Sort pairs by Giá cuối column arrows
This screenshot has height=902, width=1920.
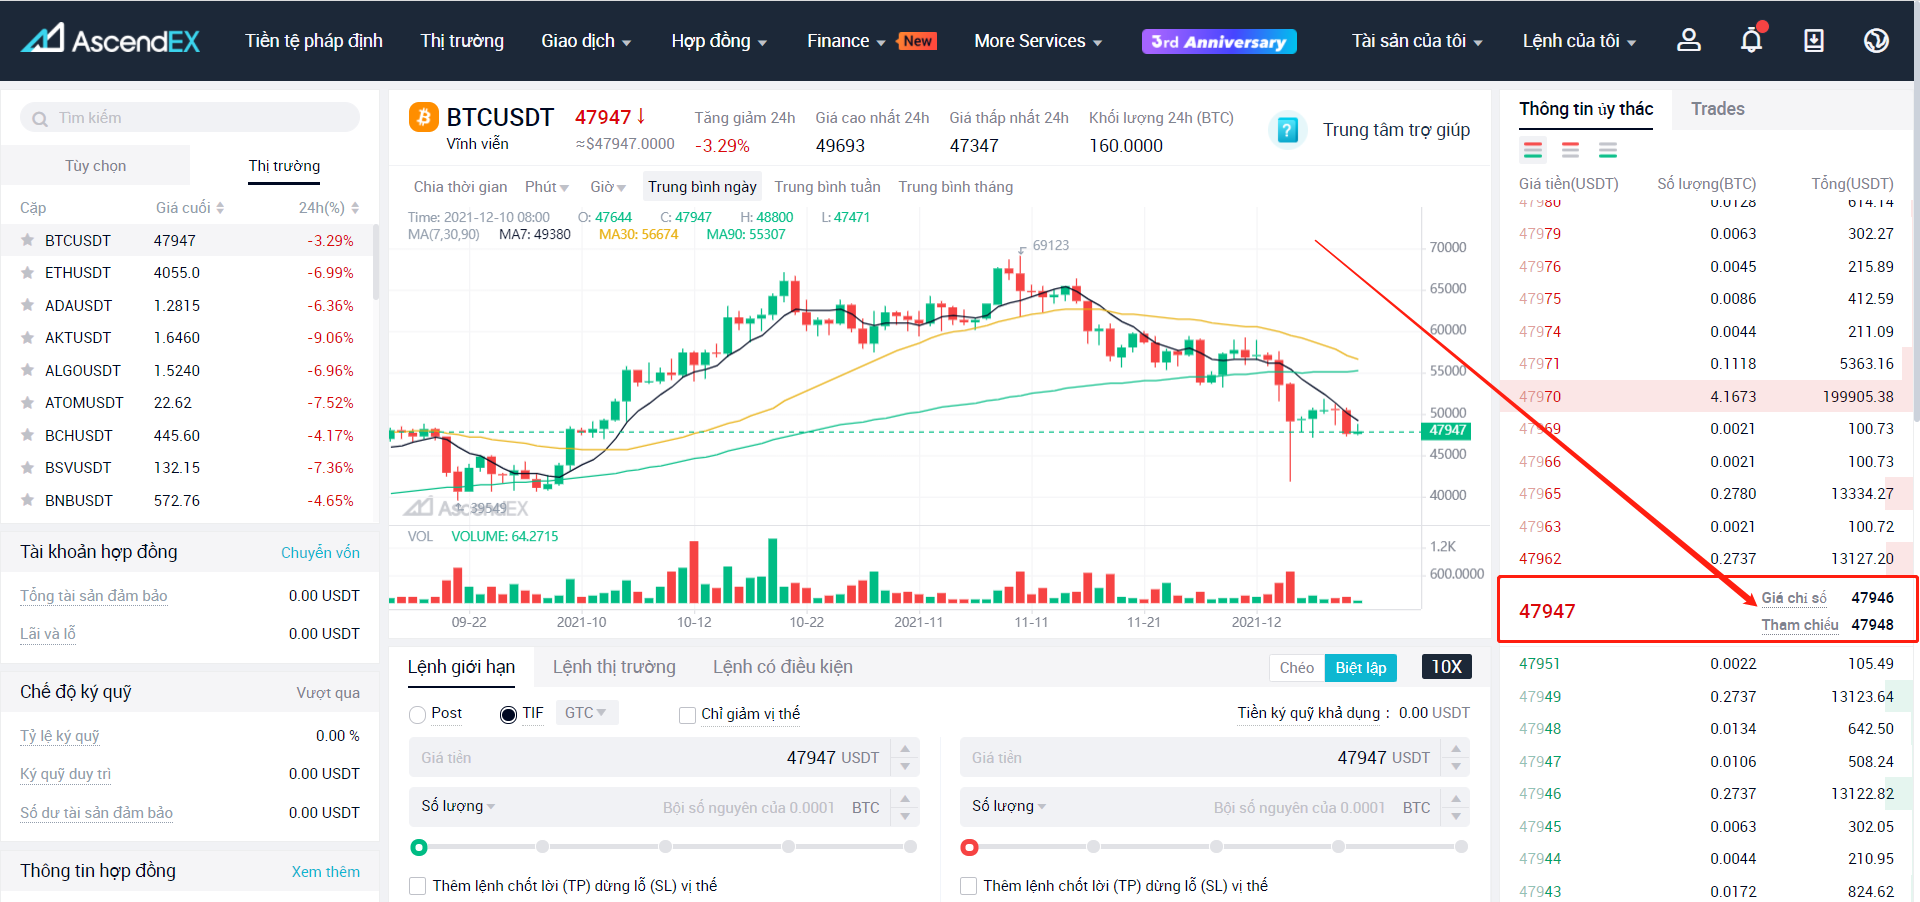pos(220,208)
